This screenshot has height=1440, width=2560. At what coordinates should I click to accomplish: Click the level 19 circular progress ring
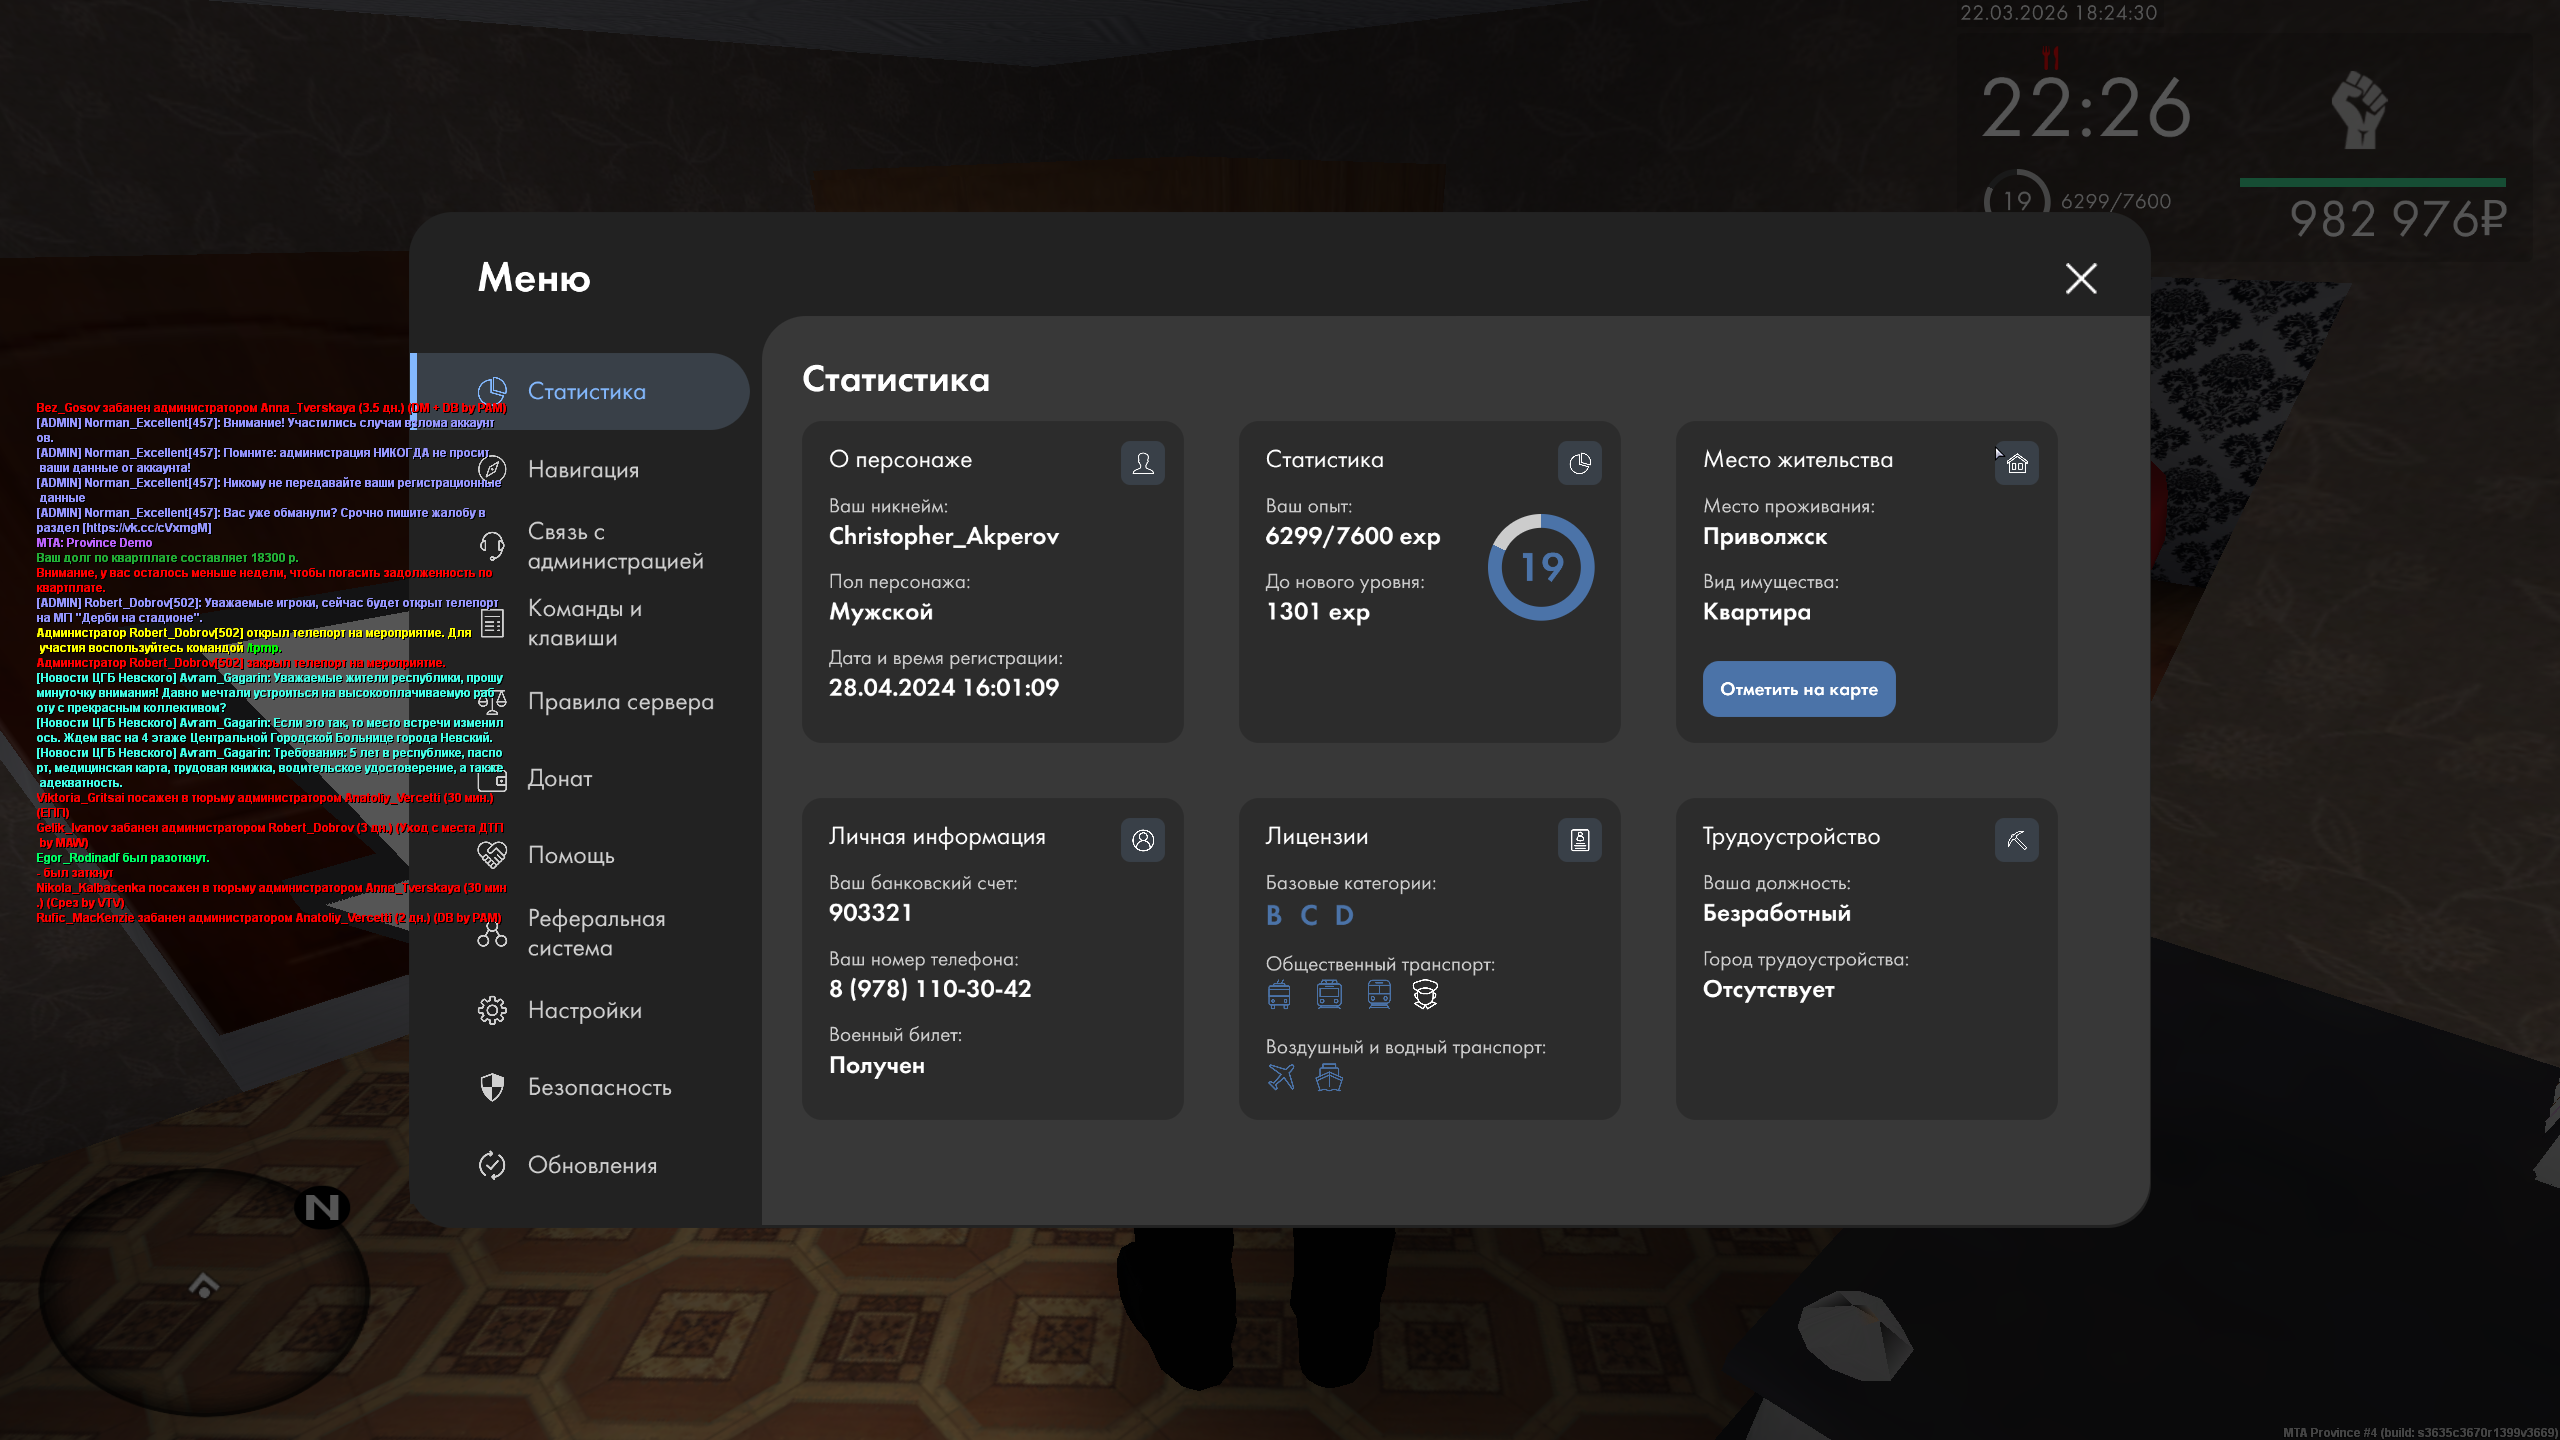click(1541, 567)
